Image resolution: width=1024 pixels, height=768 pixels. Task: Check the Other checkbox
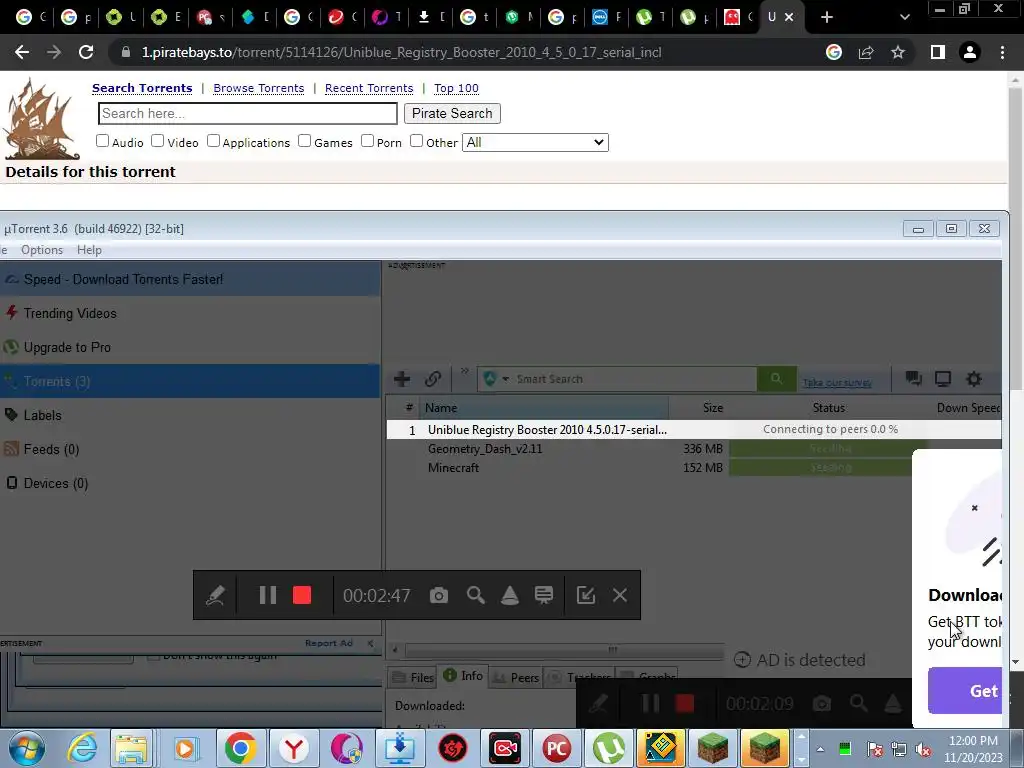pyautogui.click(x=417, y=141)
